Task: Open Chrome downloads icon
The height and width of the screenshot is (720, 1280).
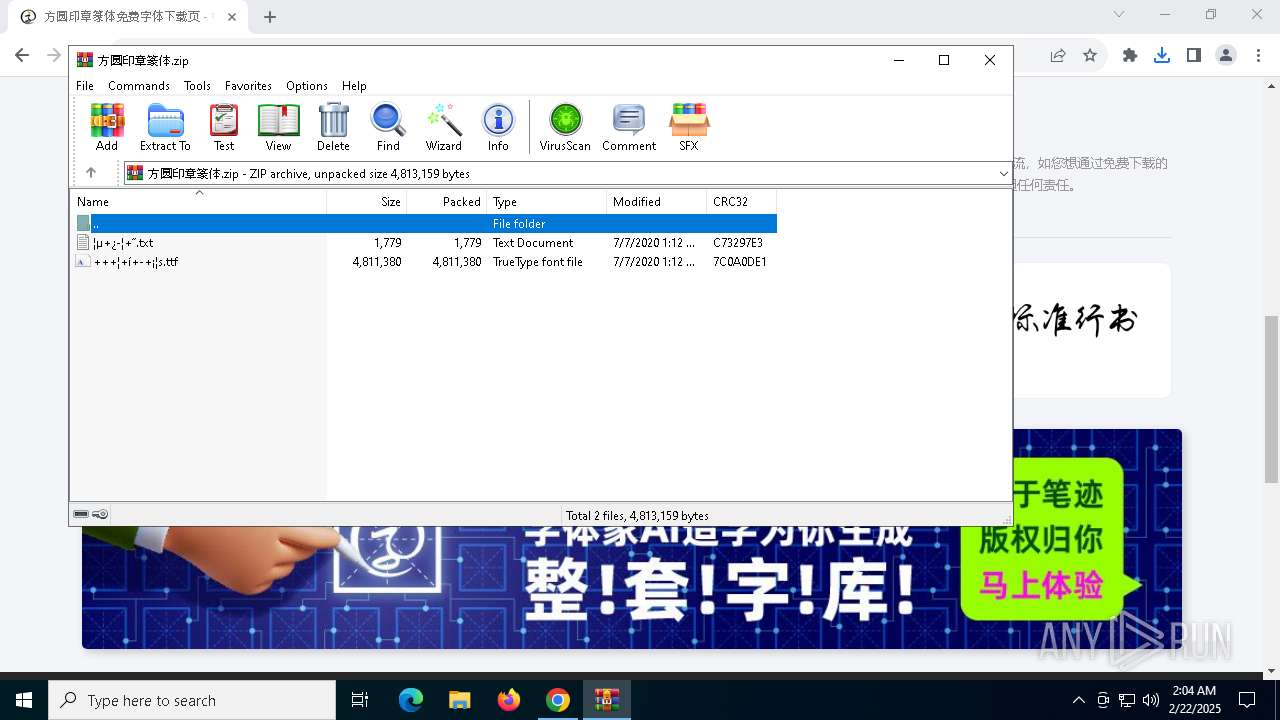Action: pos(1162,56)
